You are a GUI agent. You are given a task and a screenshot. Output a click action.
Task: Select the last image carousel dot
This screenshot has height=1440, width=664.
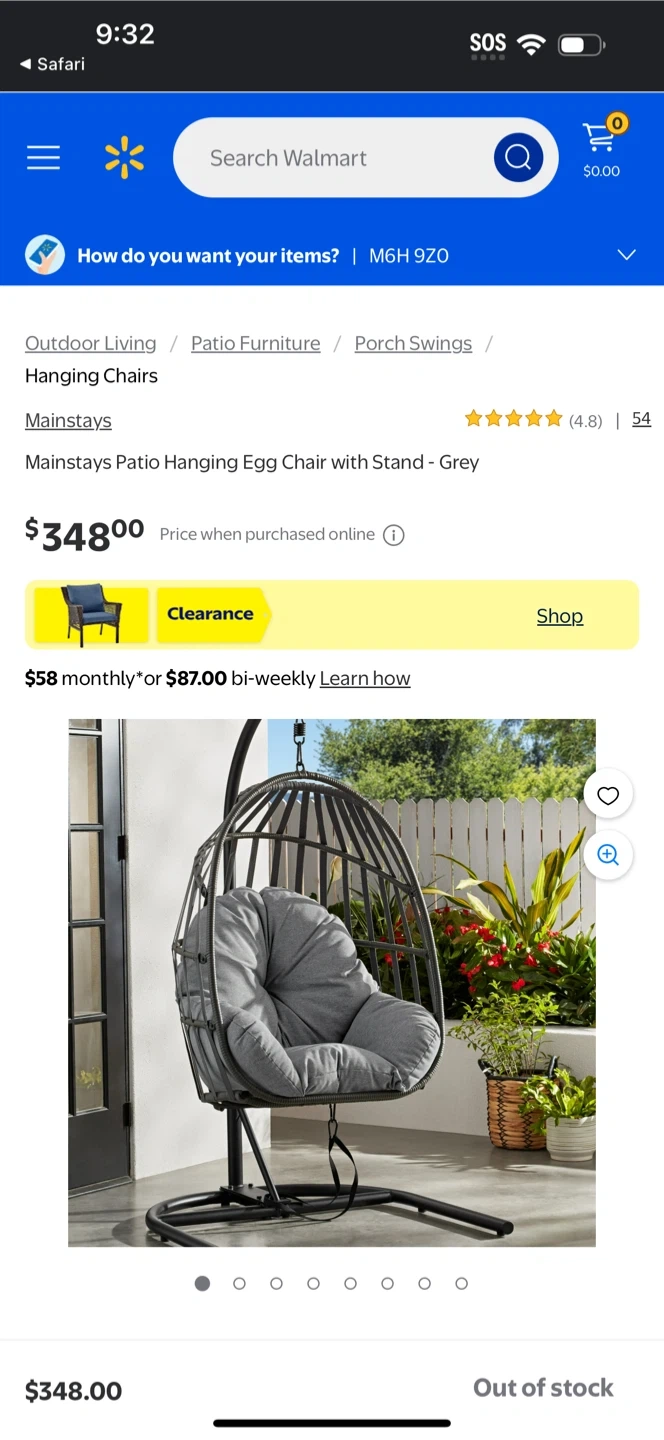coord(461,1284)
